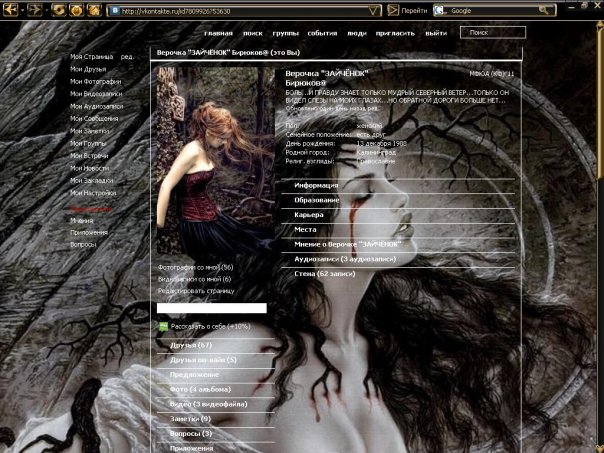Open the события top menu item
Screen dimensions: 604x453
click(x=322, y=33)
